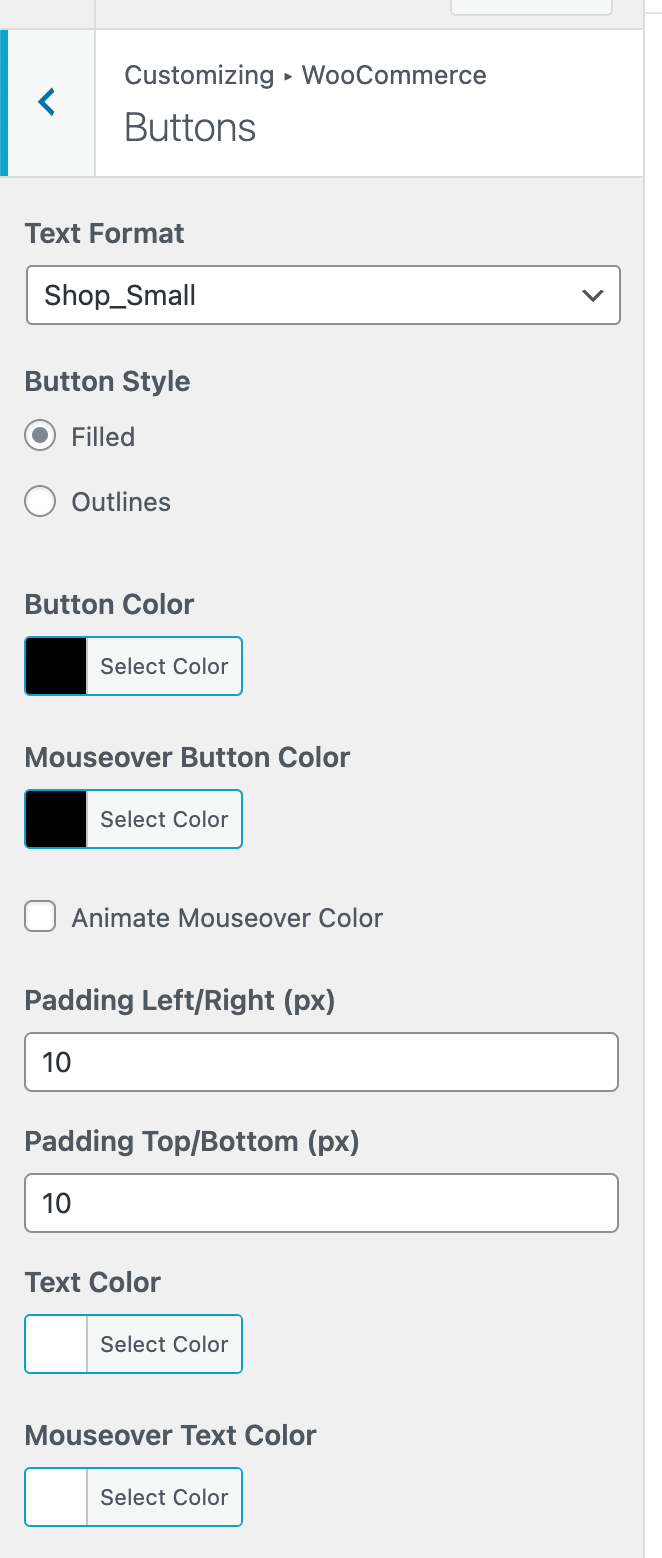
Task: Click the Animate Mouseover Color label
Action: pos(227,918)
